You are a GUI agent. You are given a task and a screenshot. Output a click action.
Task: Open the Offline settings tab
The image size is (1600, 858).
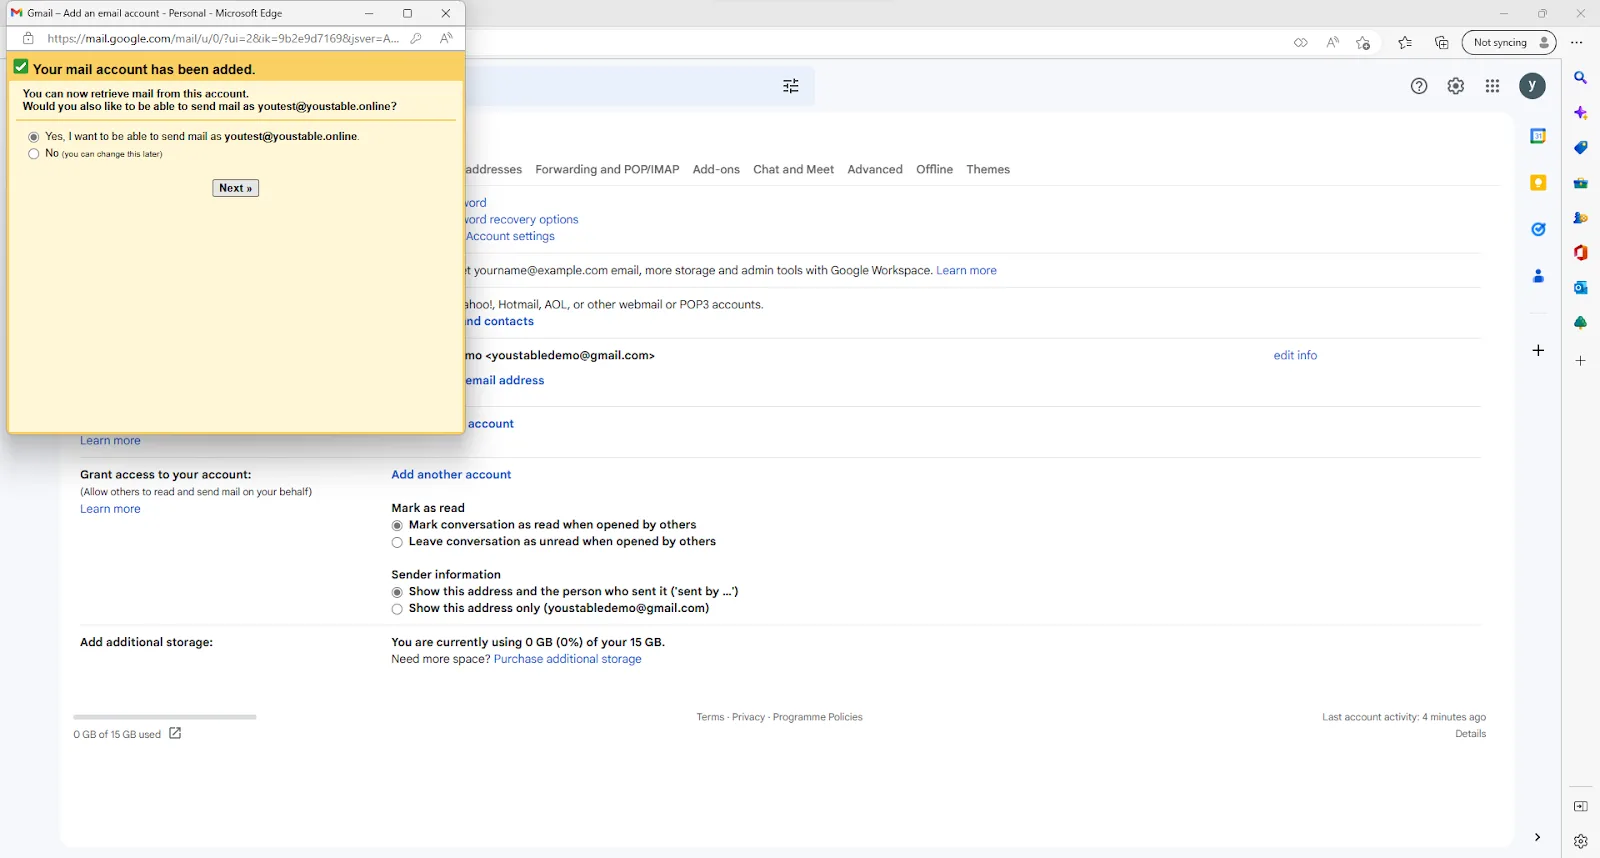coord(934,169)
